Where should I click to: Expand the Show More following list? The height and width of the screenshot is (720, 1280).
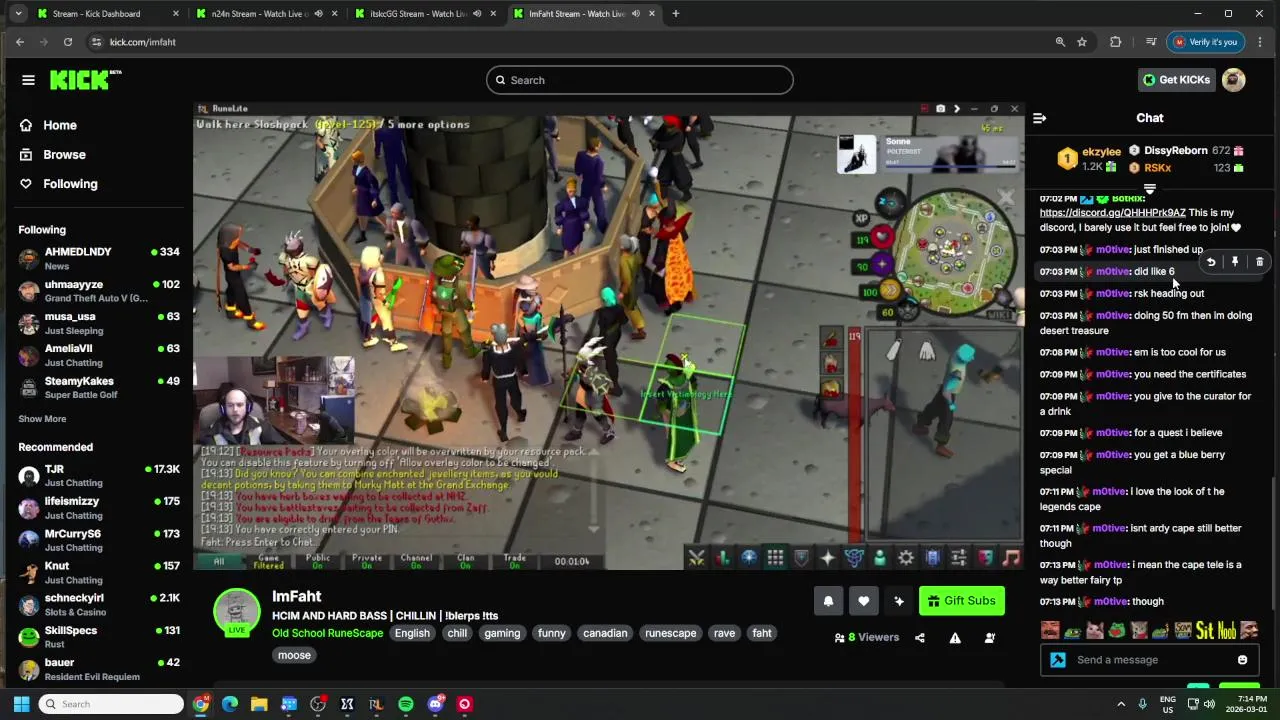(x=42, y=419)
